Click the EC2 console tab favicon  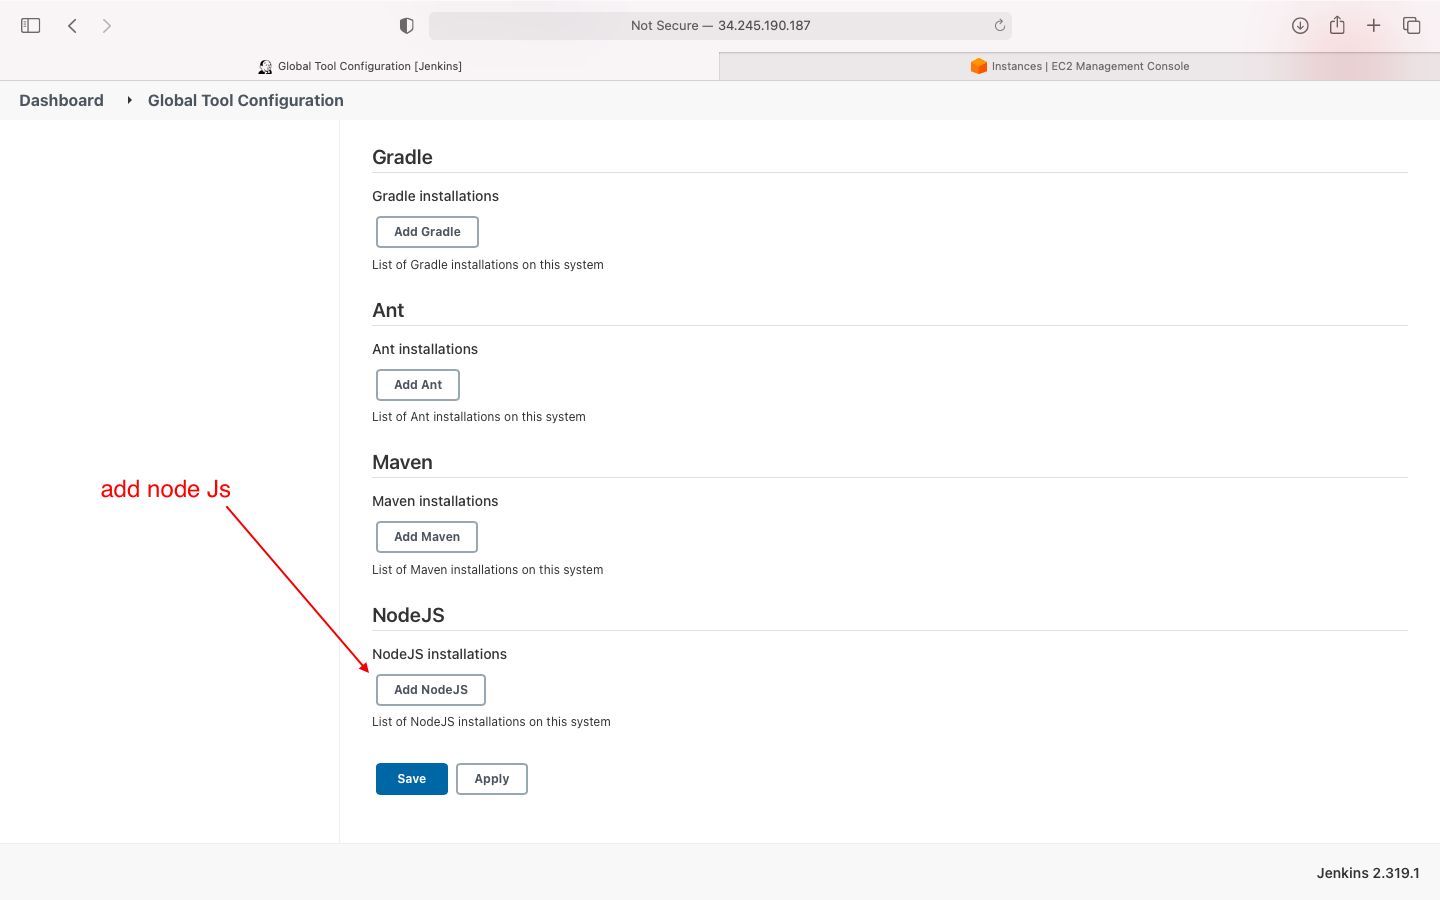click(x=979, y=66)
